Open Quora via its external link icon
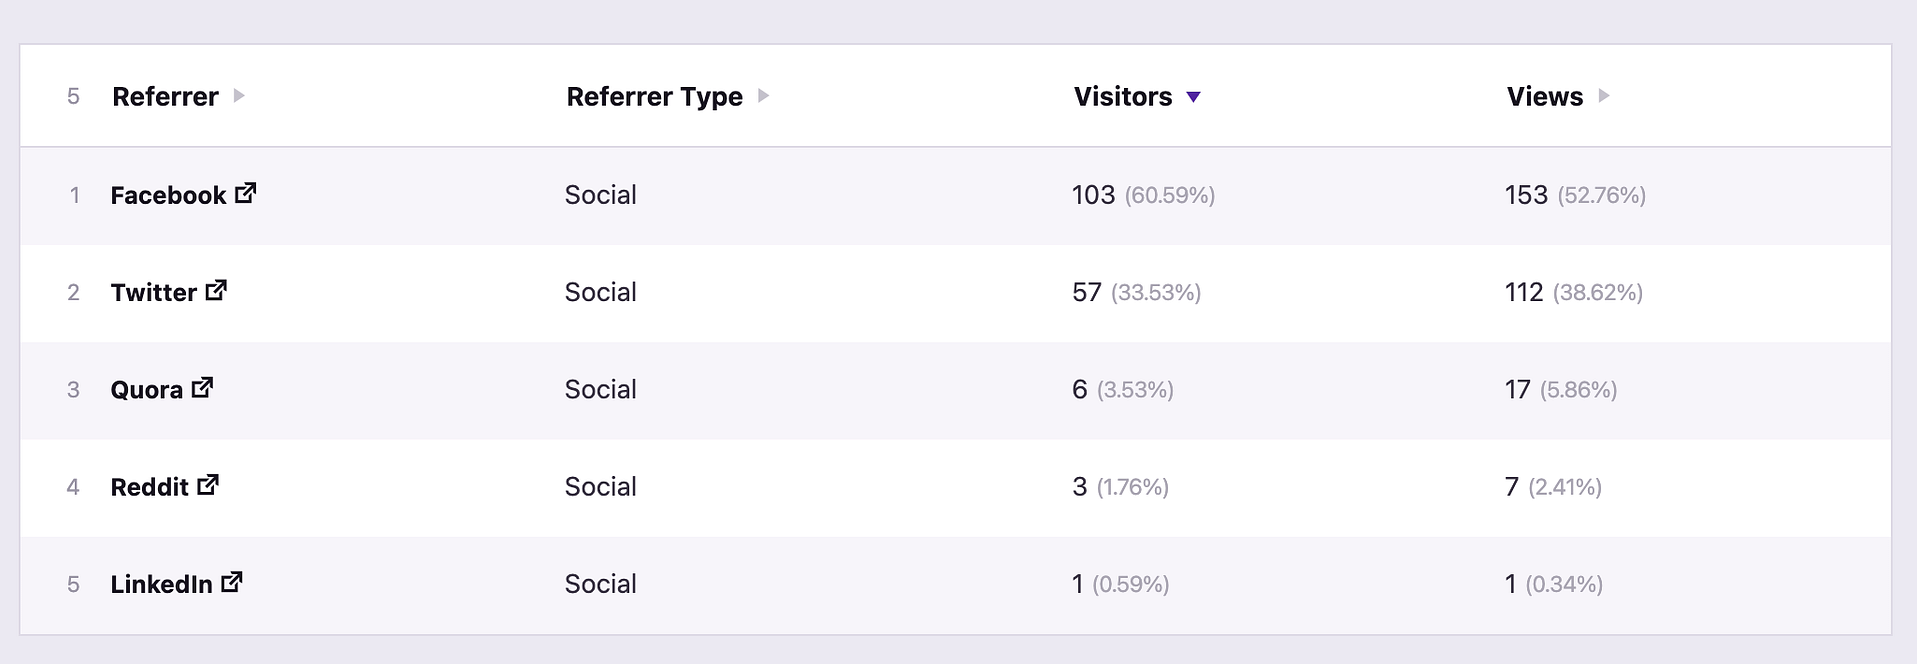The height and width of the screenshot is (664, 1917). click(x=203, y=387)
